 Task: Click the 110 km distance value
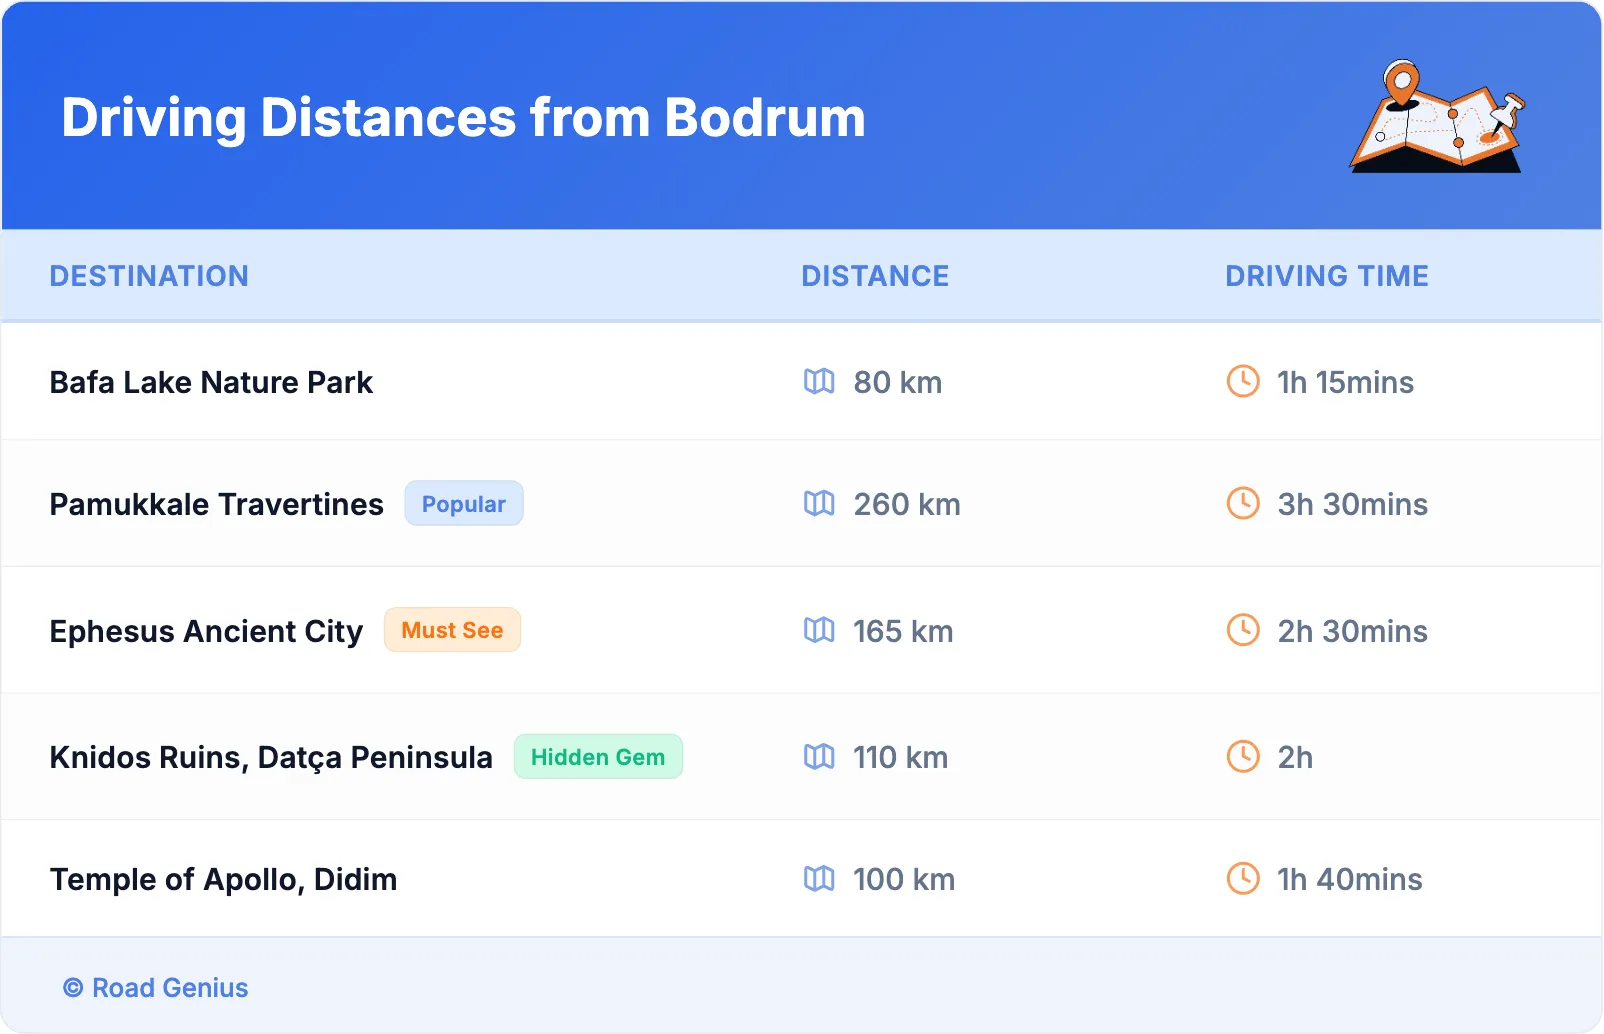[x=900, y=758]
